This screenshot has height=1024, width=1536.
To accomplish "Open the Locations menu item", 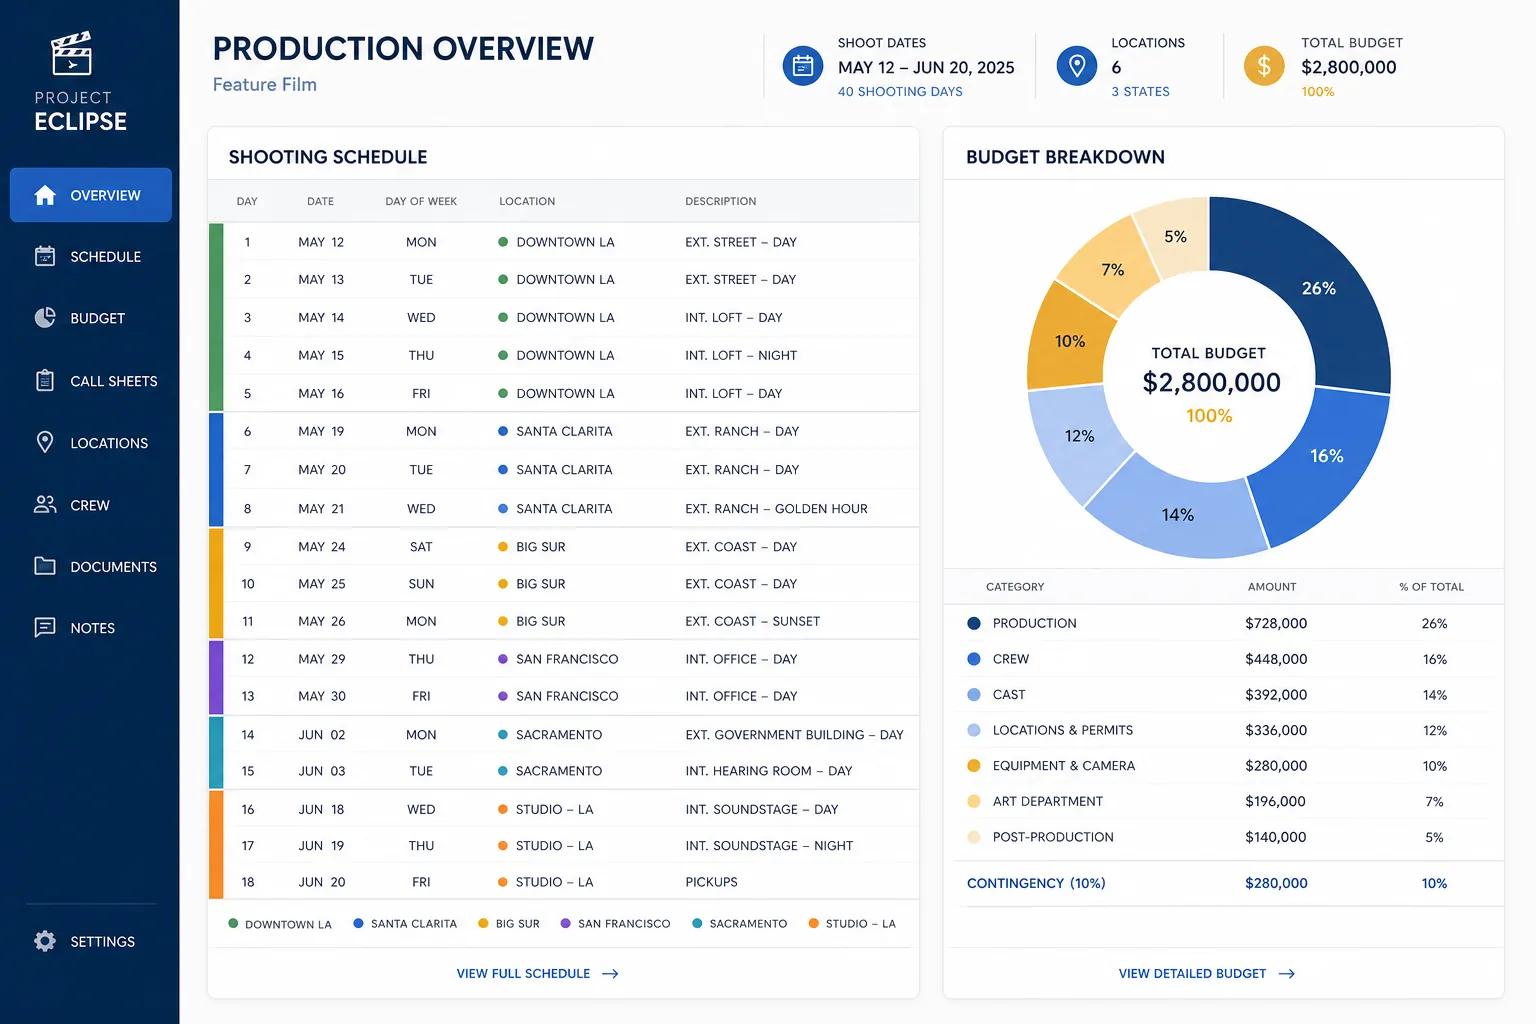I will point(91,442).
